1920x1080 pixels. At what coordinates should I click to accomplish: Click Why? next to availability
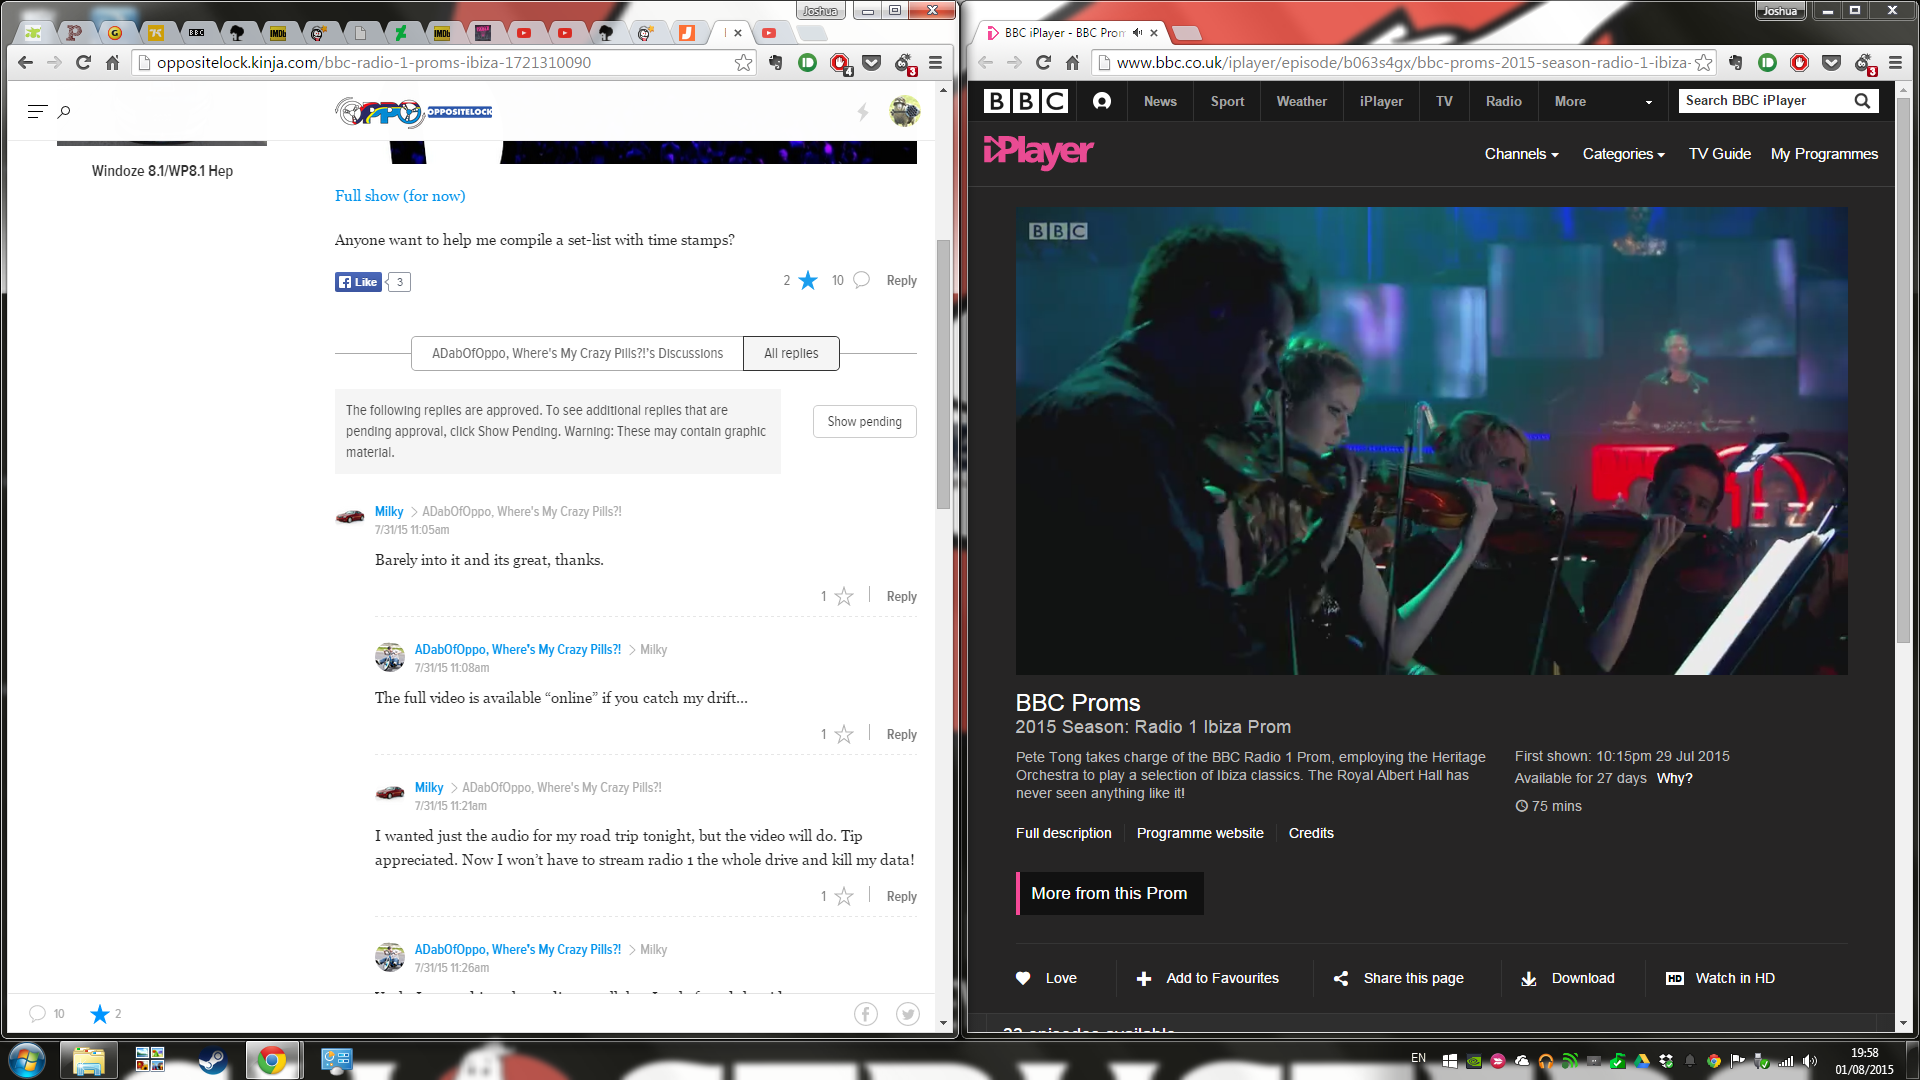[1674, 778]
